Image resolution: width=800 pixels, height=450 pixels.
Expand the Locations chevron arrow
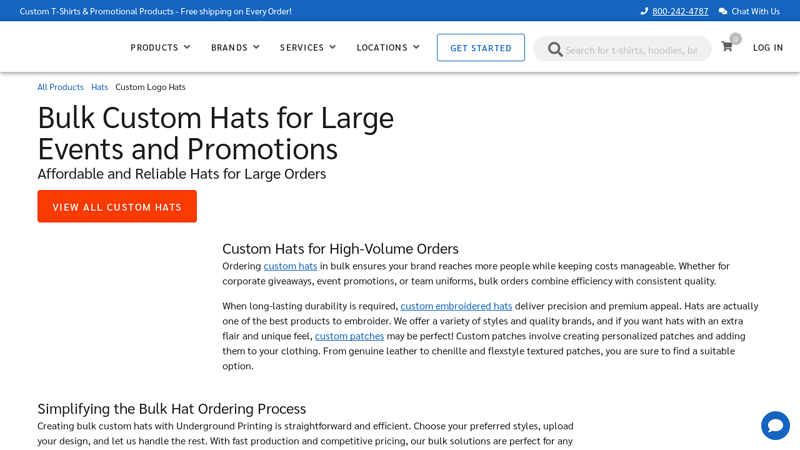[416, 47]
